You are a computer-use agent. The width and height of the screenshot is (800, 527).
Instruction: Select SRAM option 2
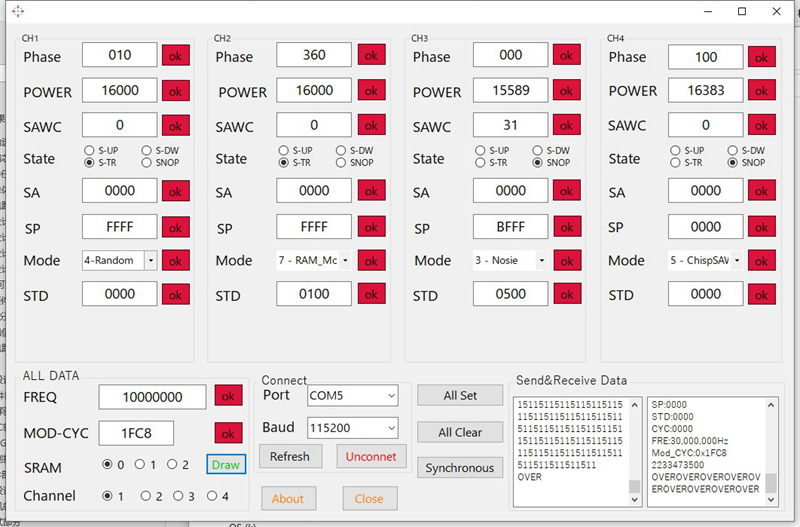point(173,465)
